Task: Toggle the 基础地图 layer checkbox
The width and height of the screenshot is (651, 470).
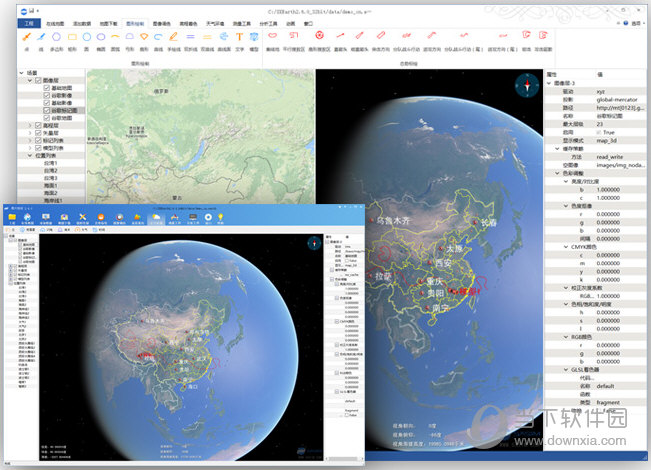Action: tap(47, 89)
